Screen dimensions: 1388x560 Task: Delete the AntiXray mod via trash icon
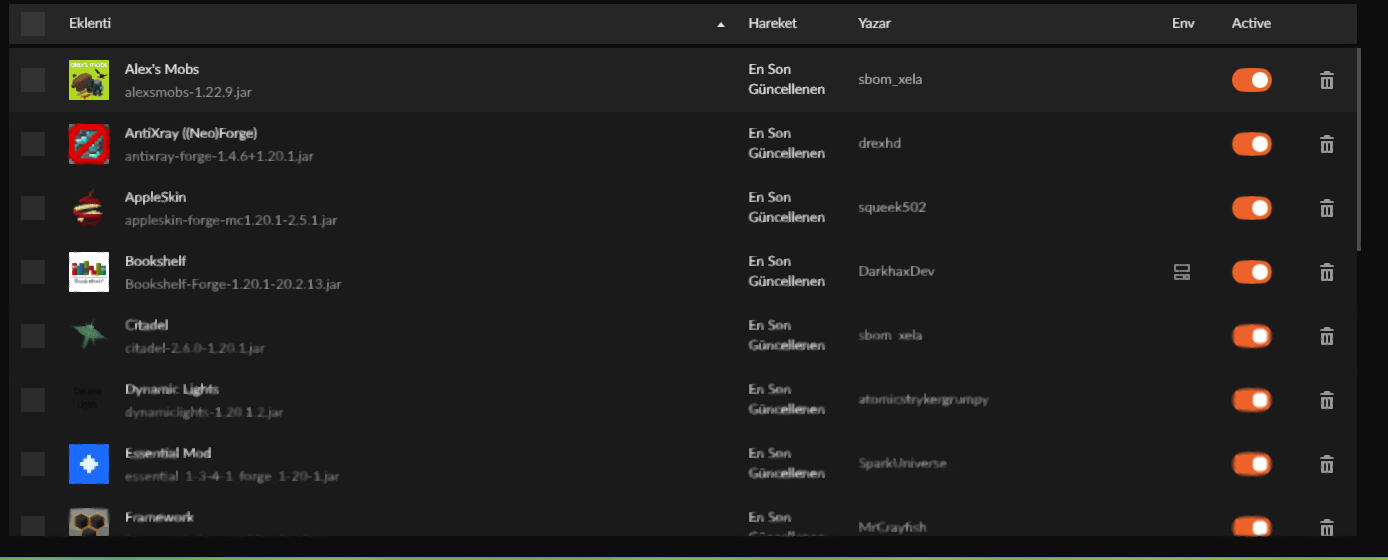1327,144
